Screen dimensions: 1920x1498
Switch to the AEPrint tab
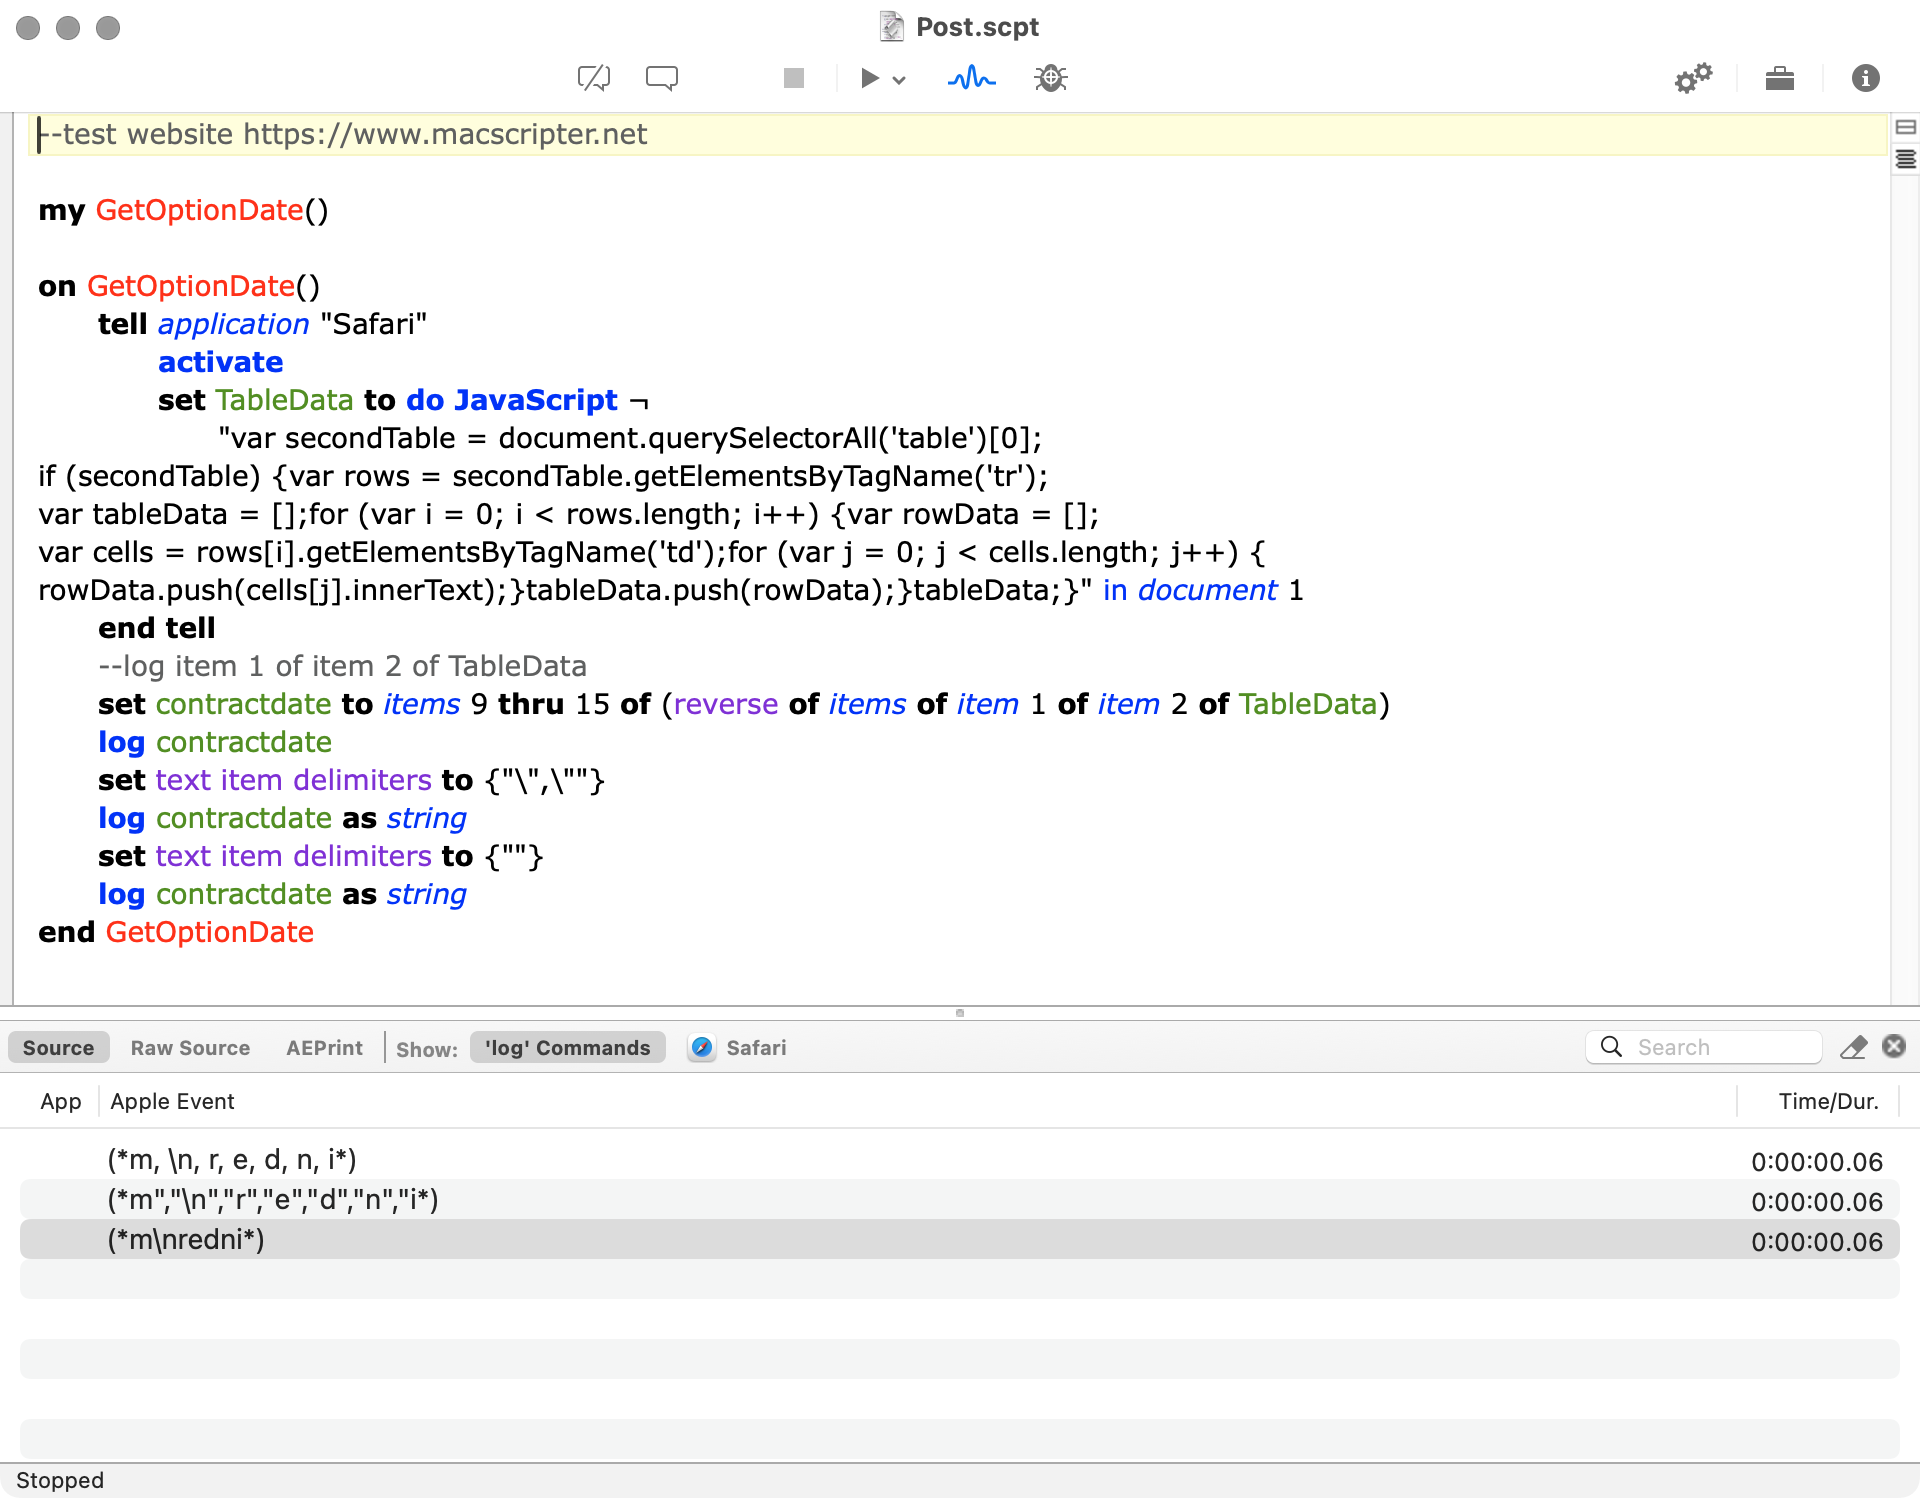click(324, 1047)
